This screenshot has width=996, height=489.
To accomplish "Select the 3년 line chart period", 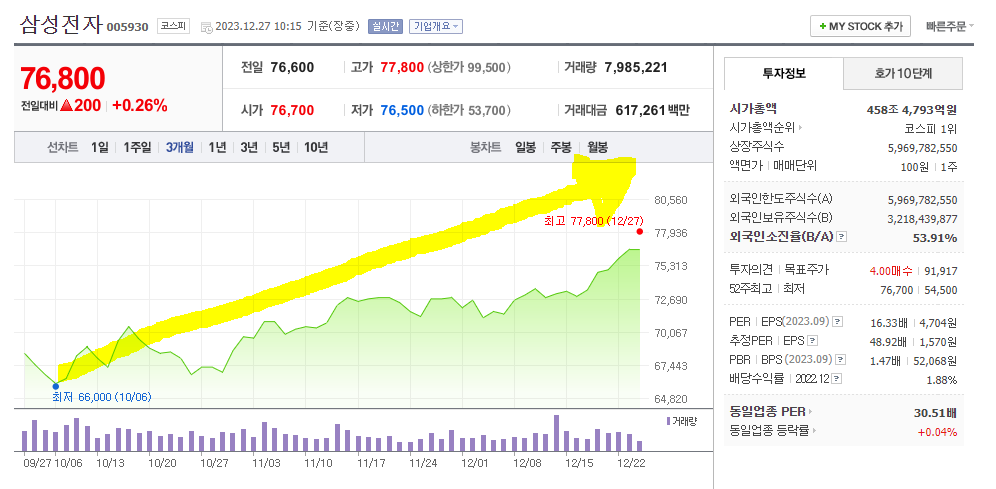I will coord(249,148).
